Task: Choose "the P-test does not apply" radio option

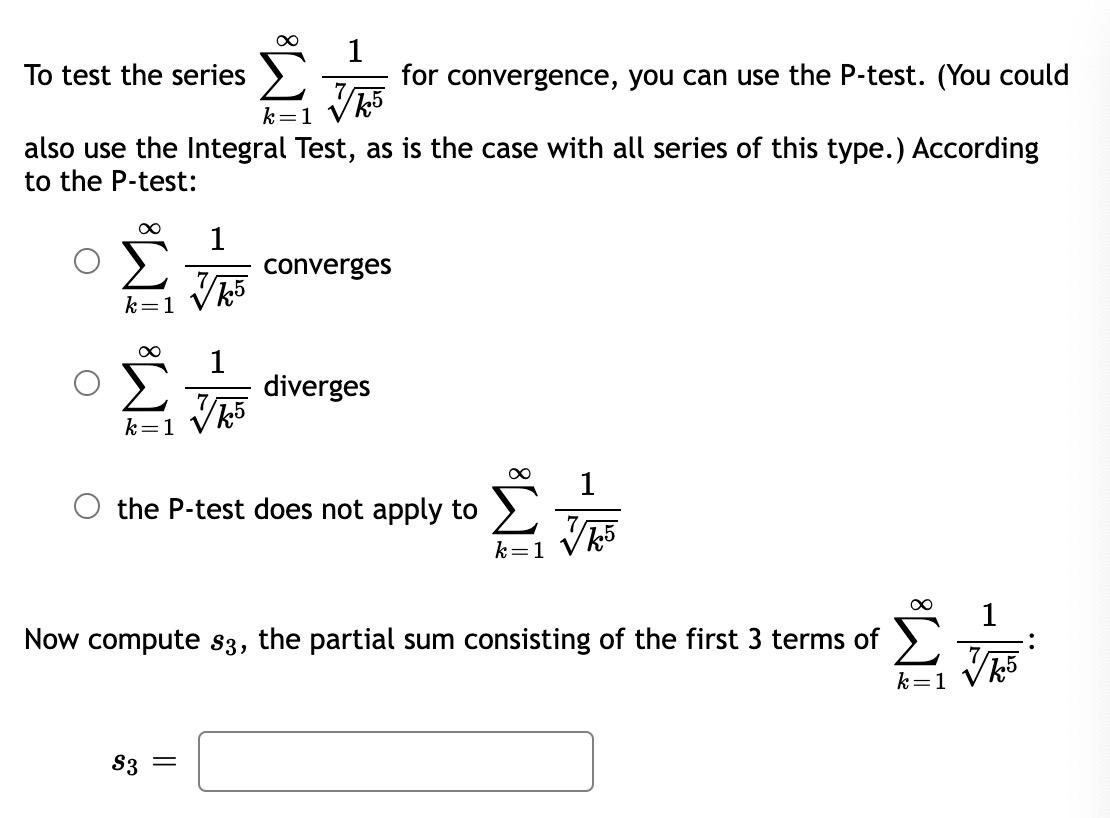Action: click(87, 507)
